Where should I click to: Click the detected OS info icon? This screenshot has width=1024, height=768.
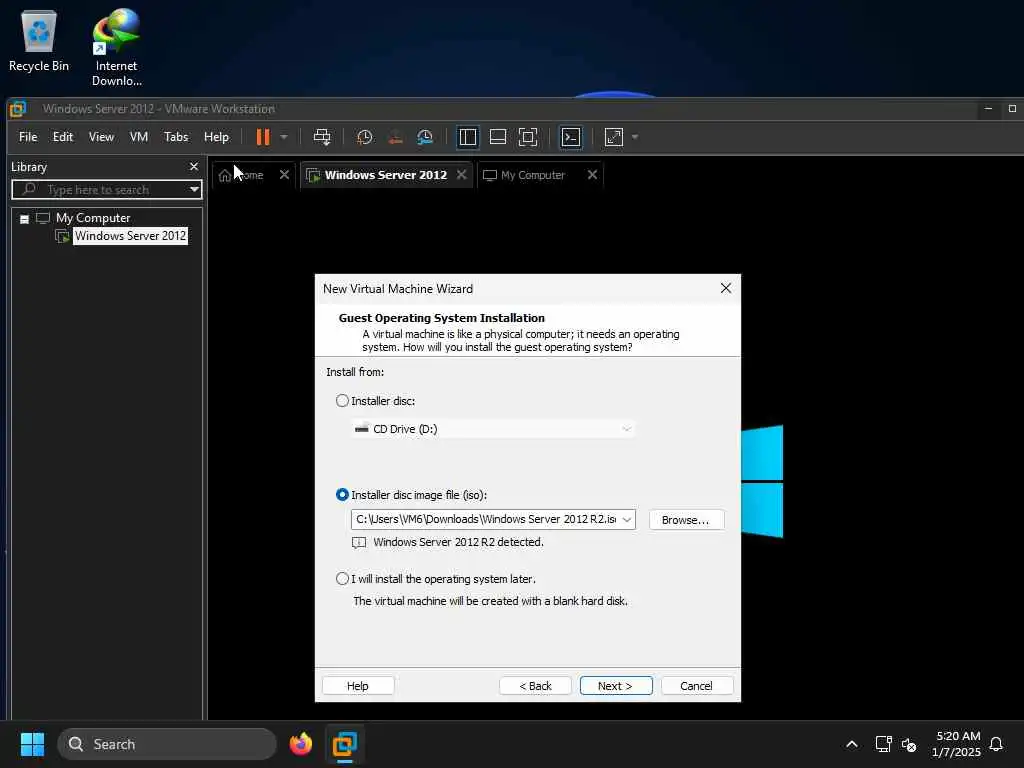(x=359, y=543)
